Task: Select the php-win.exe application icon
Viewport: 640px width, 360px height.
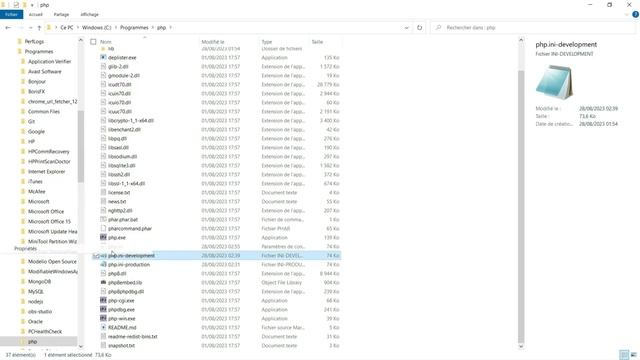Action: [103, 318]
